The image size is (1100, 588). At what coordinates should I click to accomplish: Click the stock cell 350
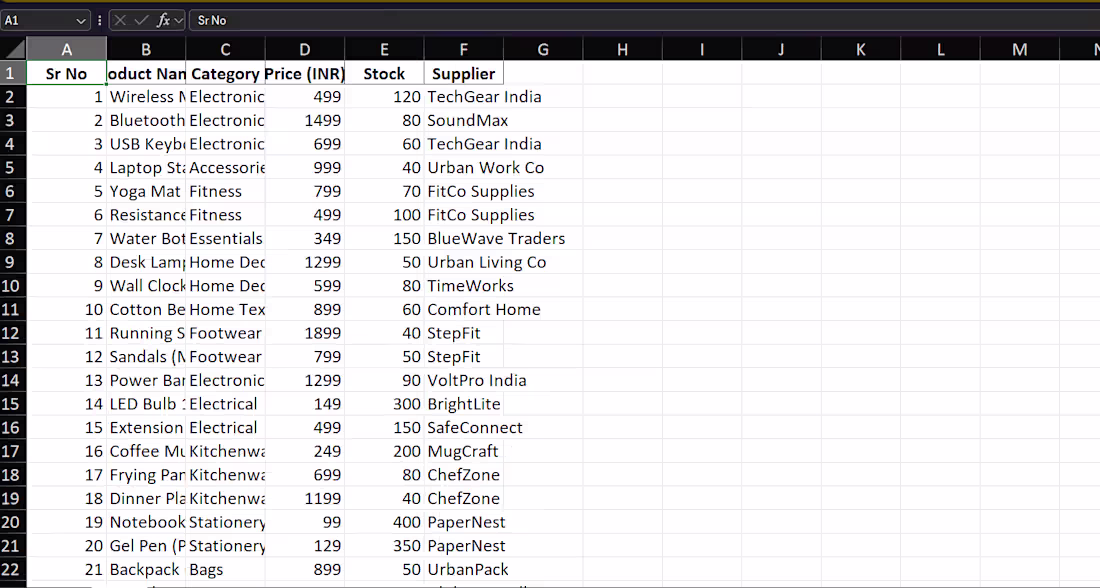pos(384,546)
